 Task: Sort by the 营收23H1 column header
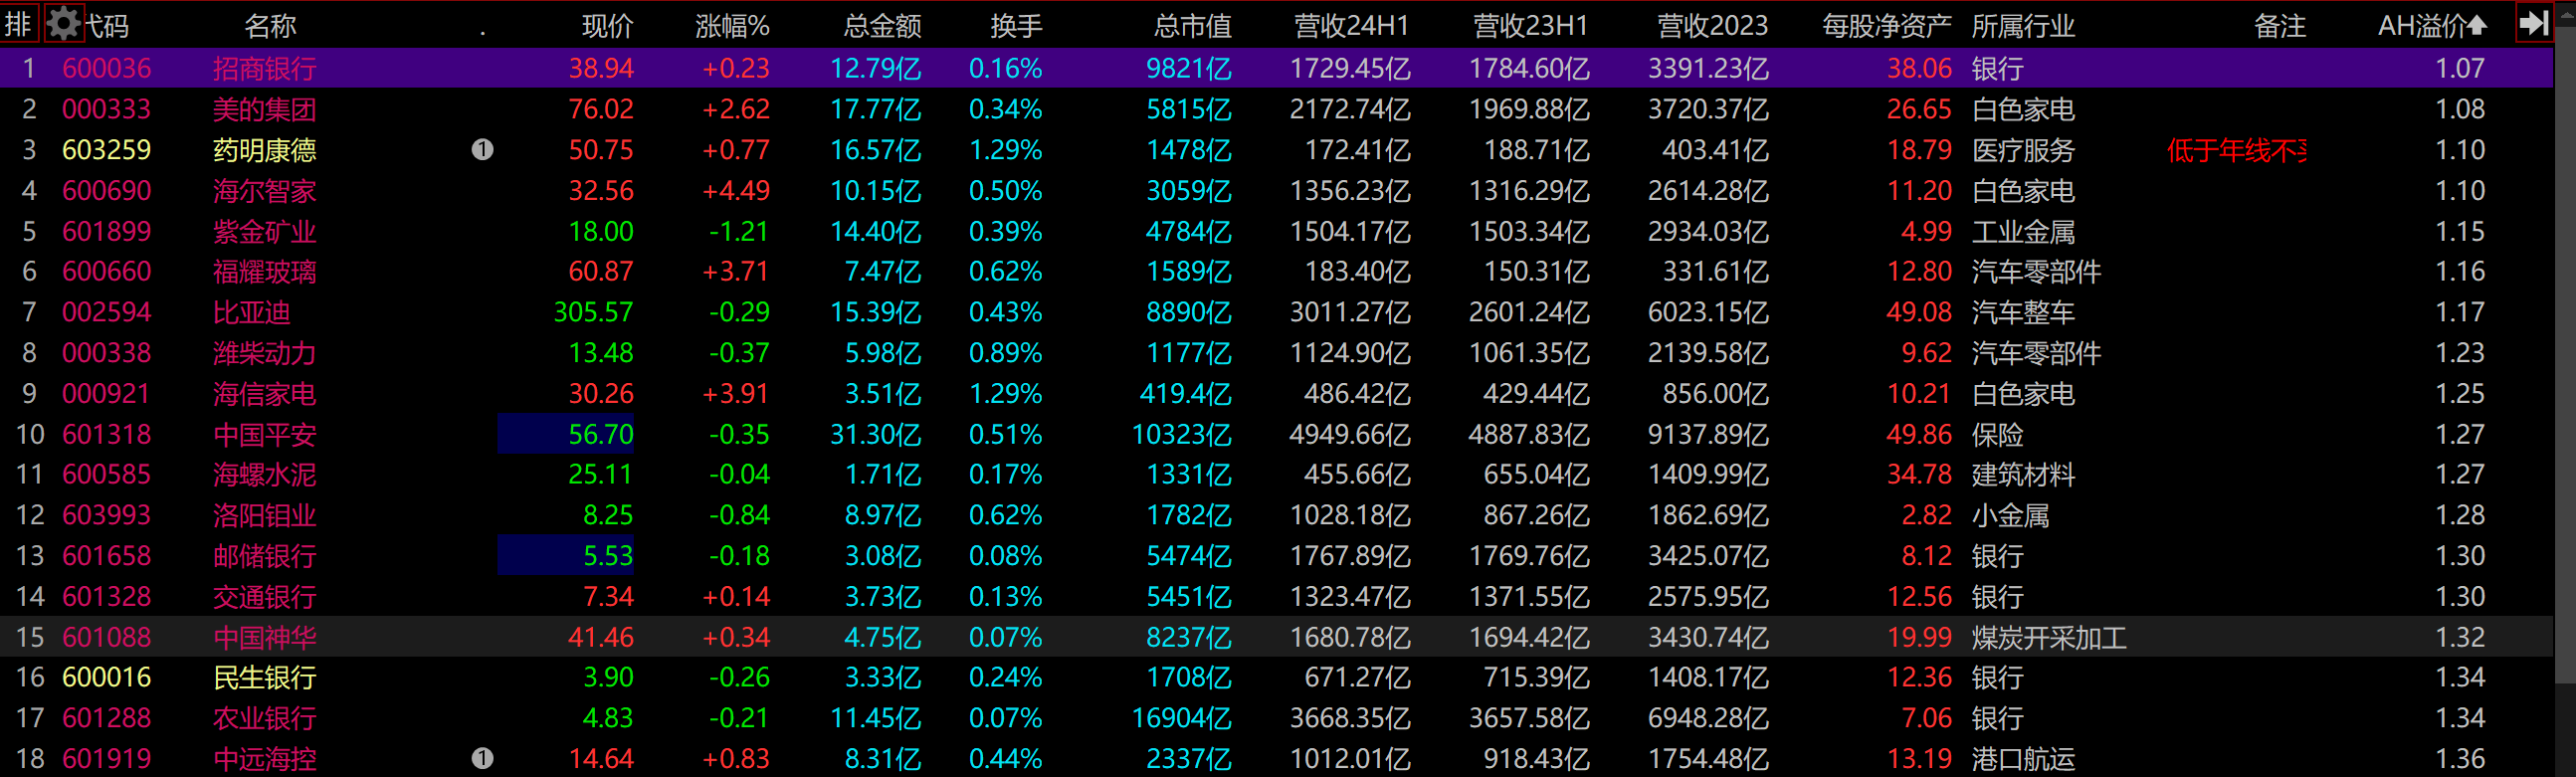1530,25
